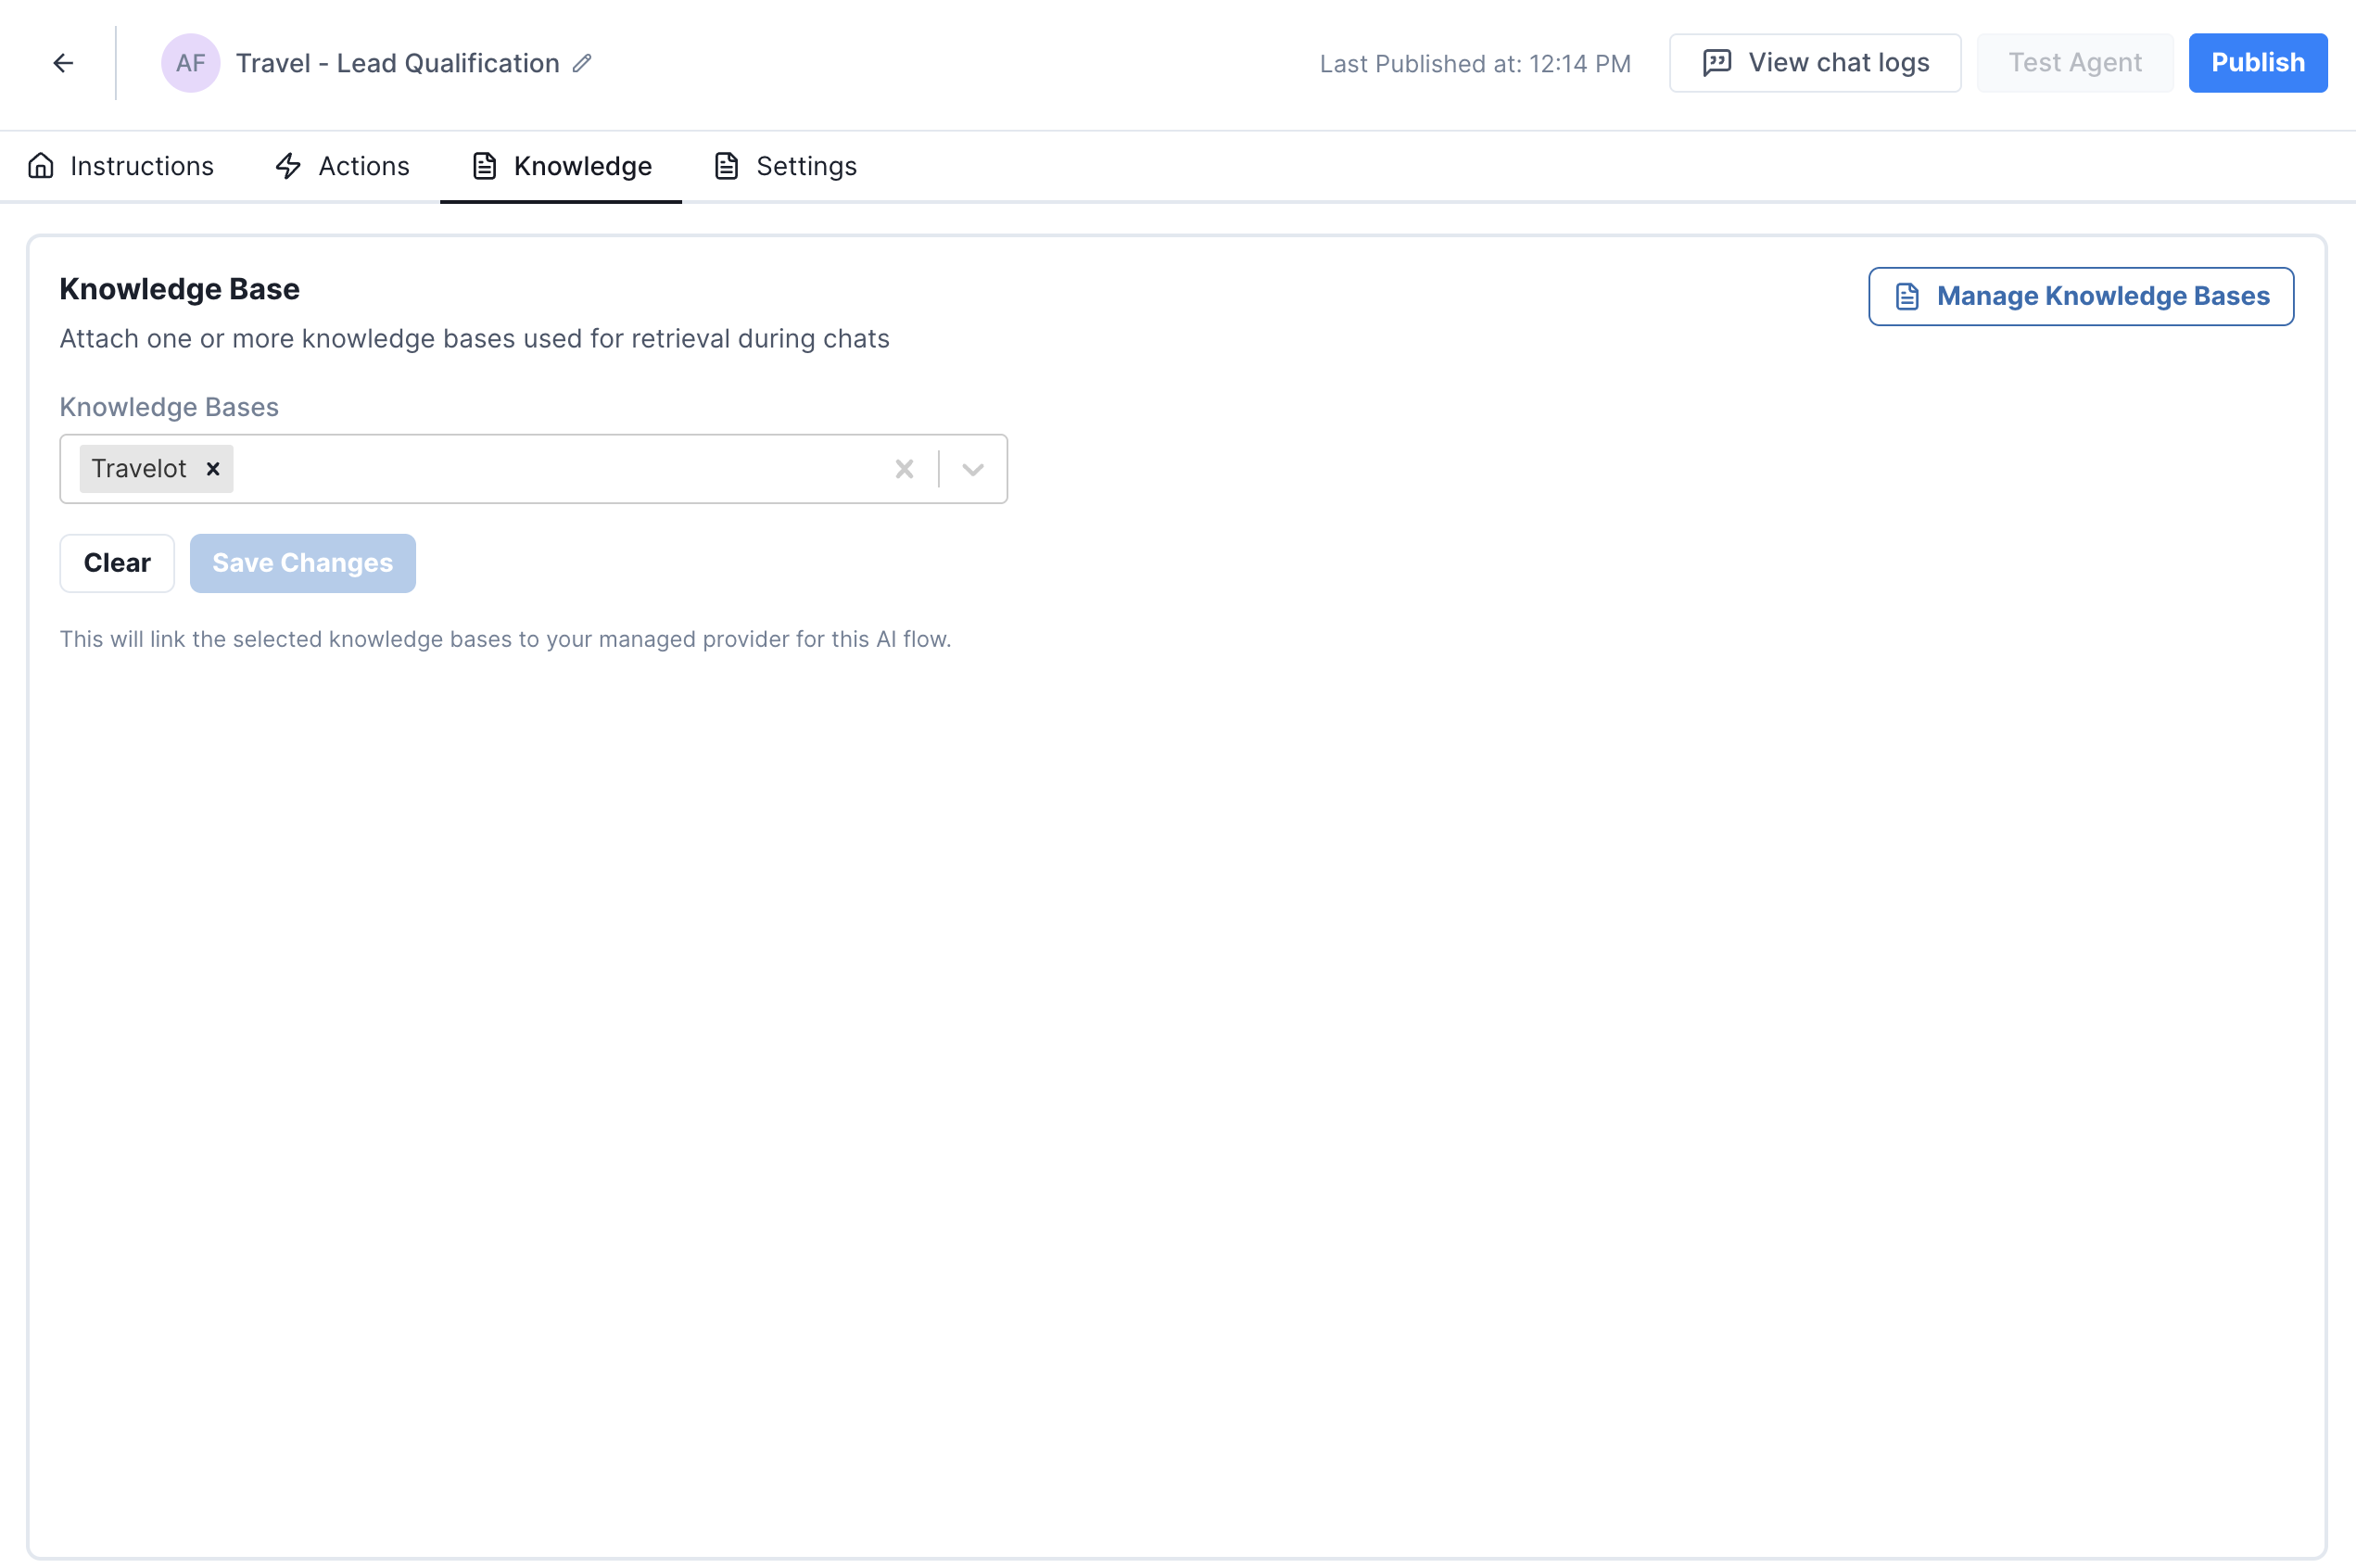This screenshot has height=1568, width=2356.
Task: Click the document icon on Settings tab
Action: [726, 166]
